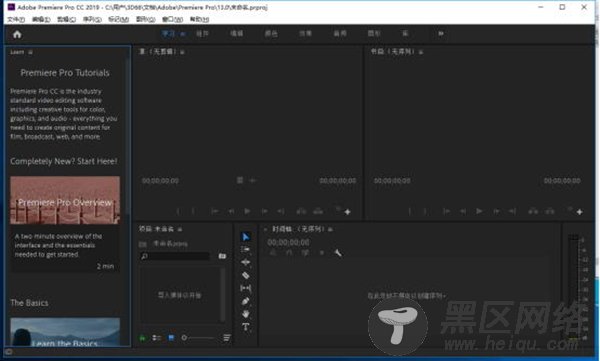Open Source monitor button editor plus
The width and height of the screenshot is (600, 361).
347,212
